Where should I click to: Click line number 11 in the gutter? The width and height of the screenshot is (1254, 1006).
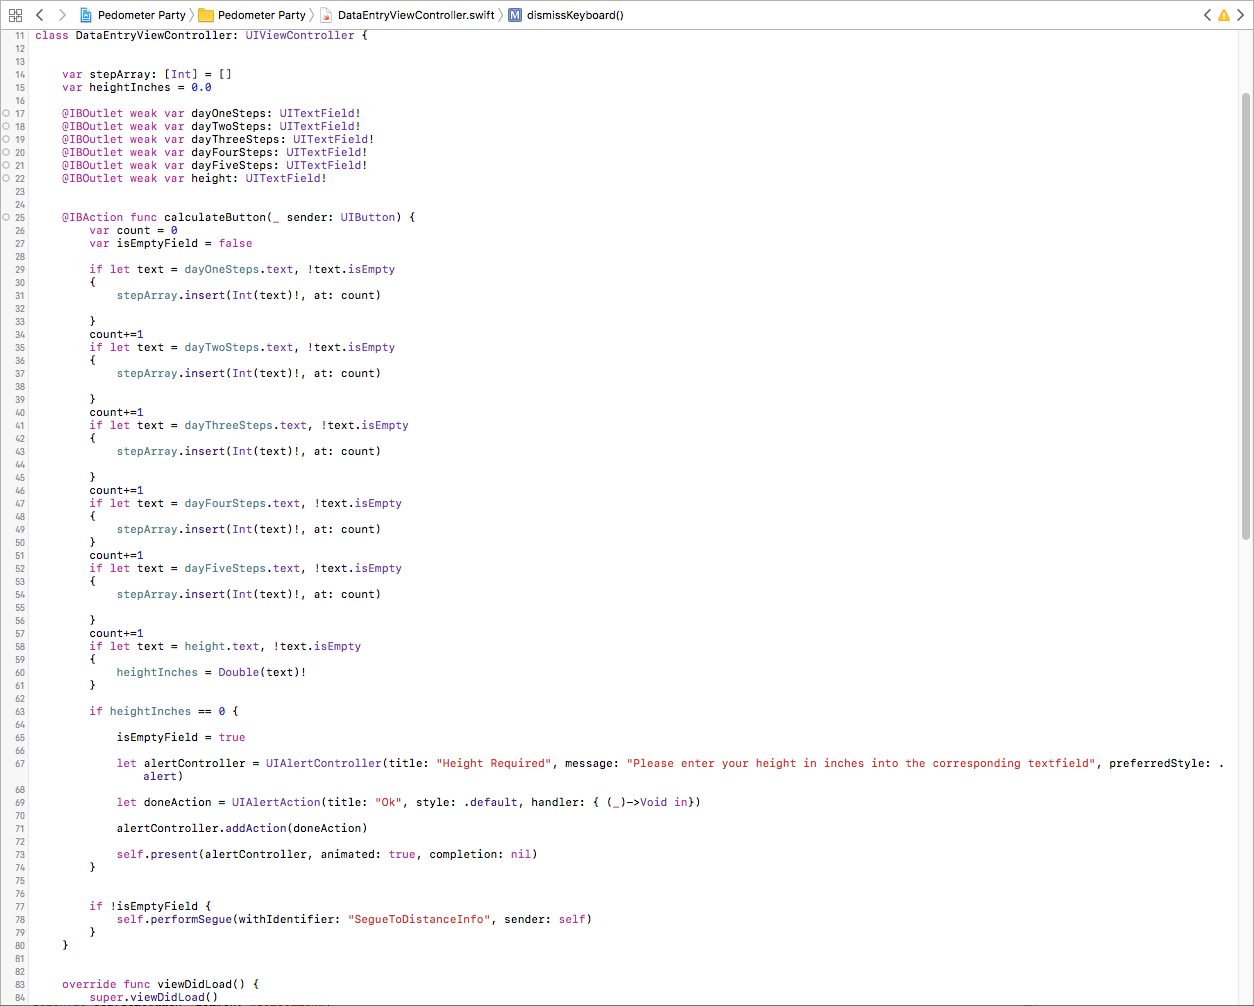[x=20, y=35]
